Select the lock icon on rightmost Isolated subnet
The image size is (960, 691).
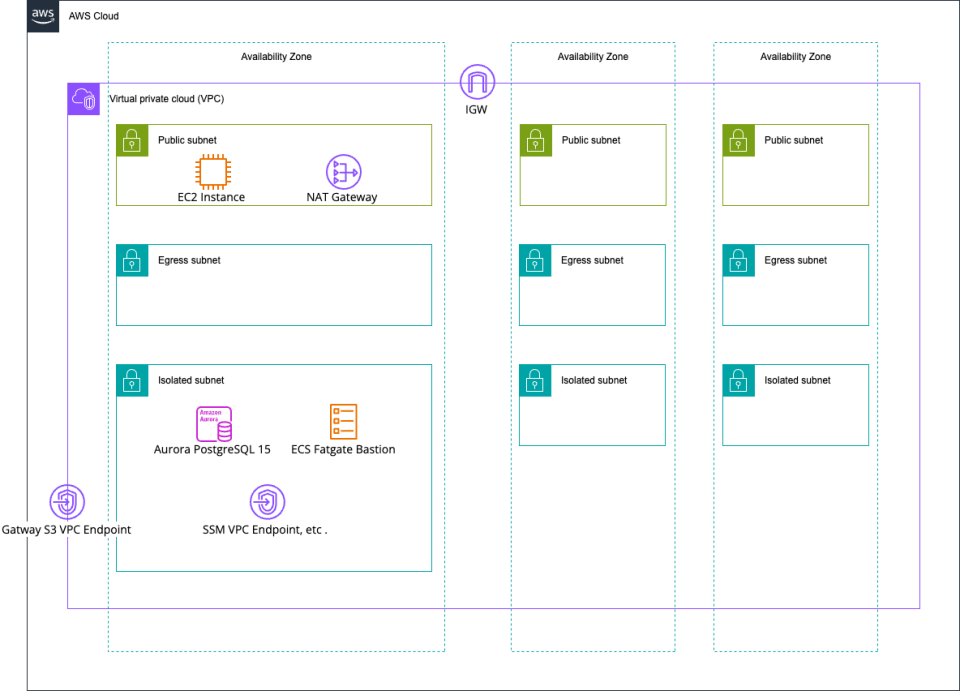tap(737, 380)
